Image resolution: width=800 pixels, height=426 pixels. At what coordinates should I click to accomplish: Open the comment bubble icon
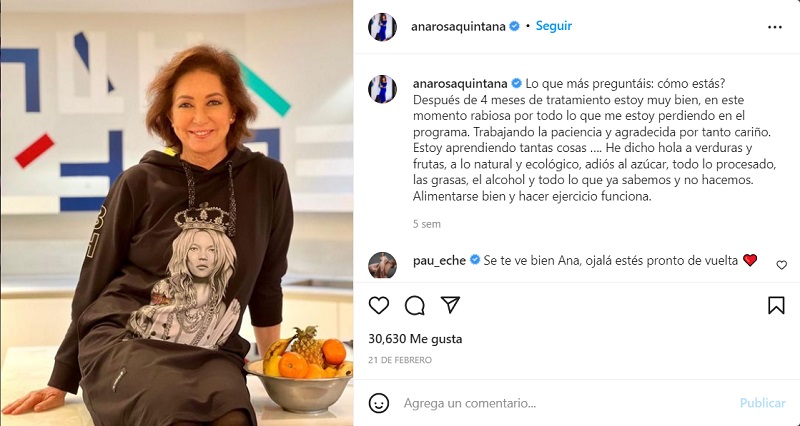tap(415, 305)
